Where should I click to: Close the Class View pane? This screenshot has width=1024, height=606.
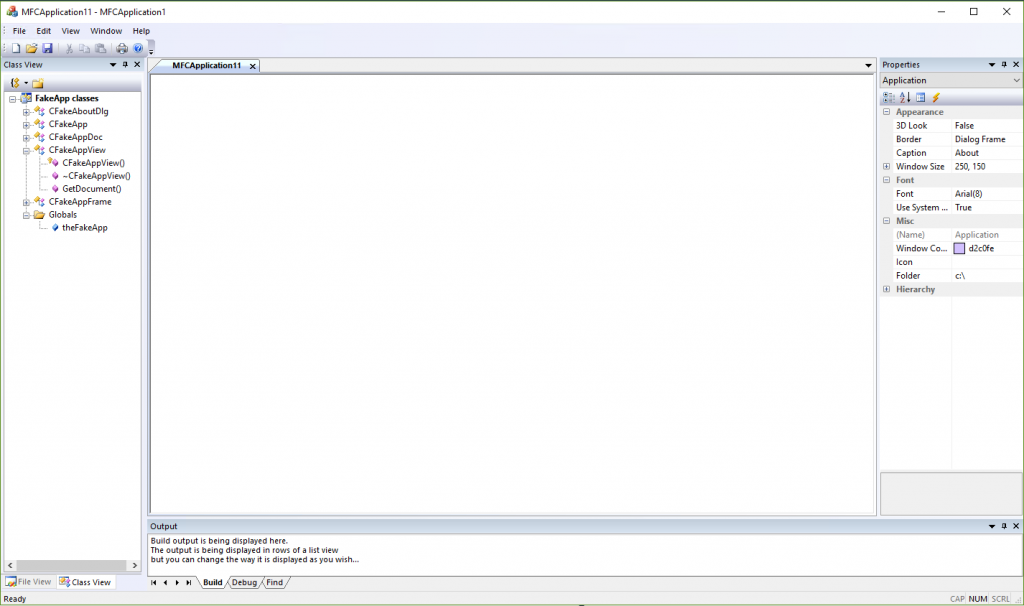137,65
